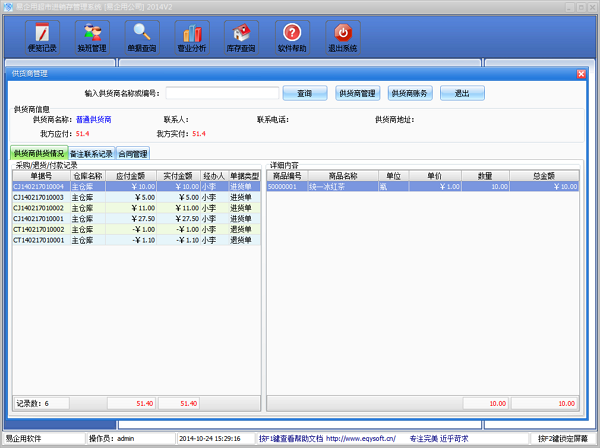This screenshot has width=600, height=448.
Task: Sort by 应付金额 column header
Action: pos(131,176)
